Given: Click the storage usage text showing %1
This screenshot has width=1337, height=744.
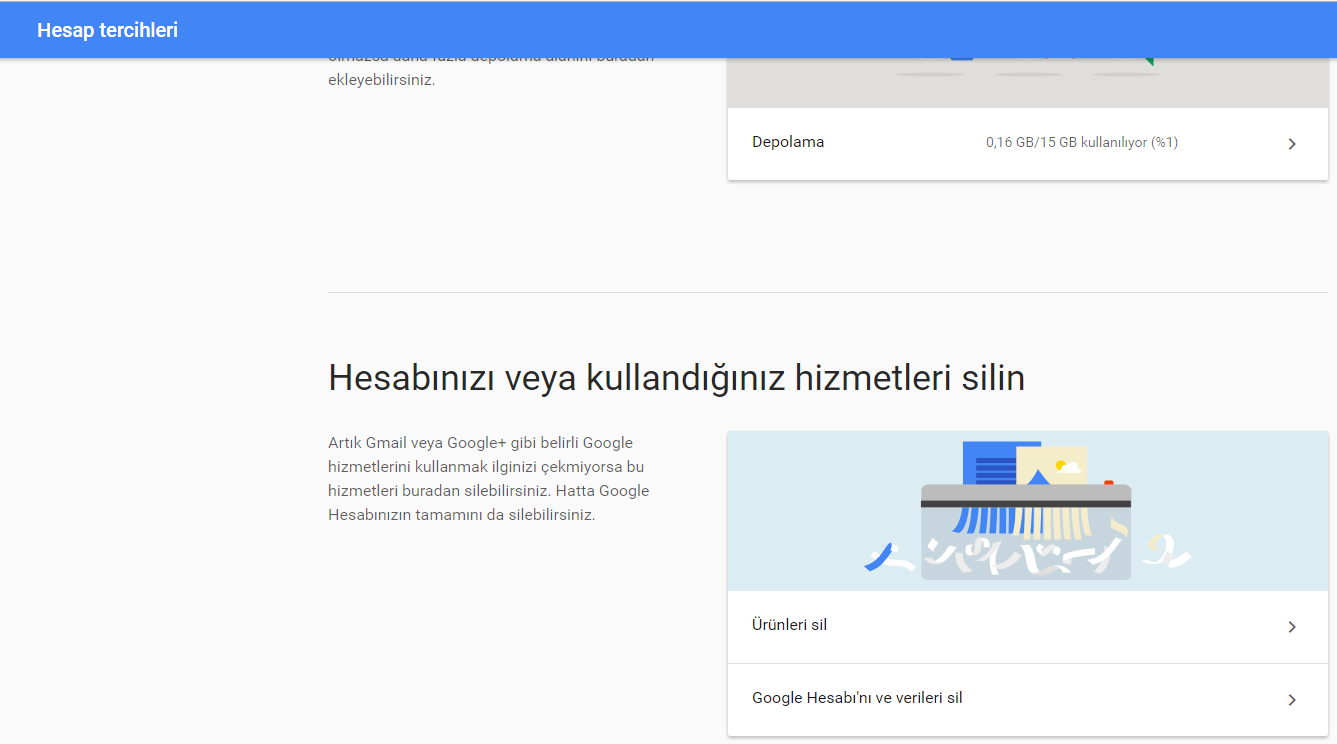Looking at the screenshot, I should 1080,142.
